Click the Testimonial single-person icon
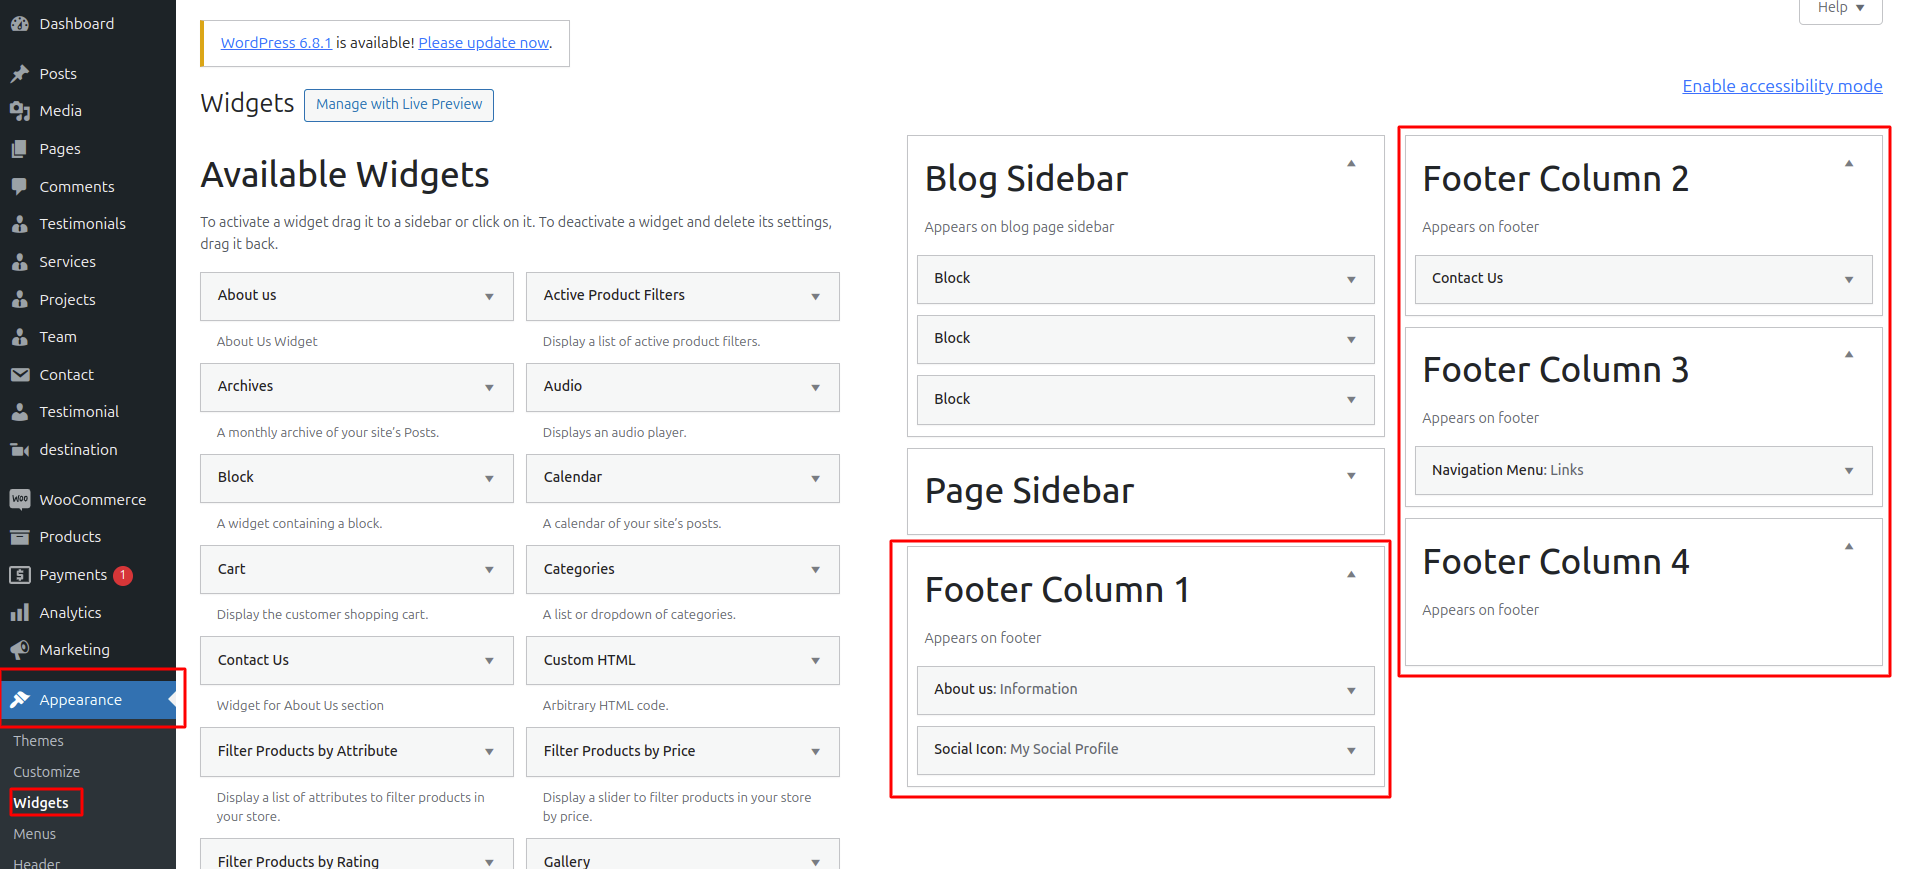 (19, 412)
